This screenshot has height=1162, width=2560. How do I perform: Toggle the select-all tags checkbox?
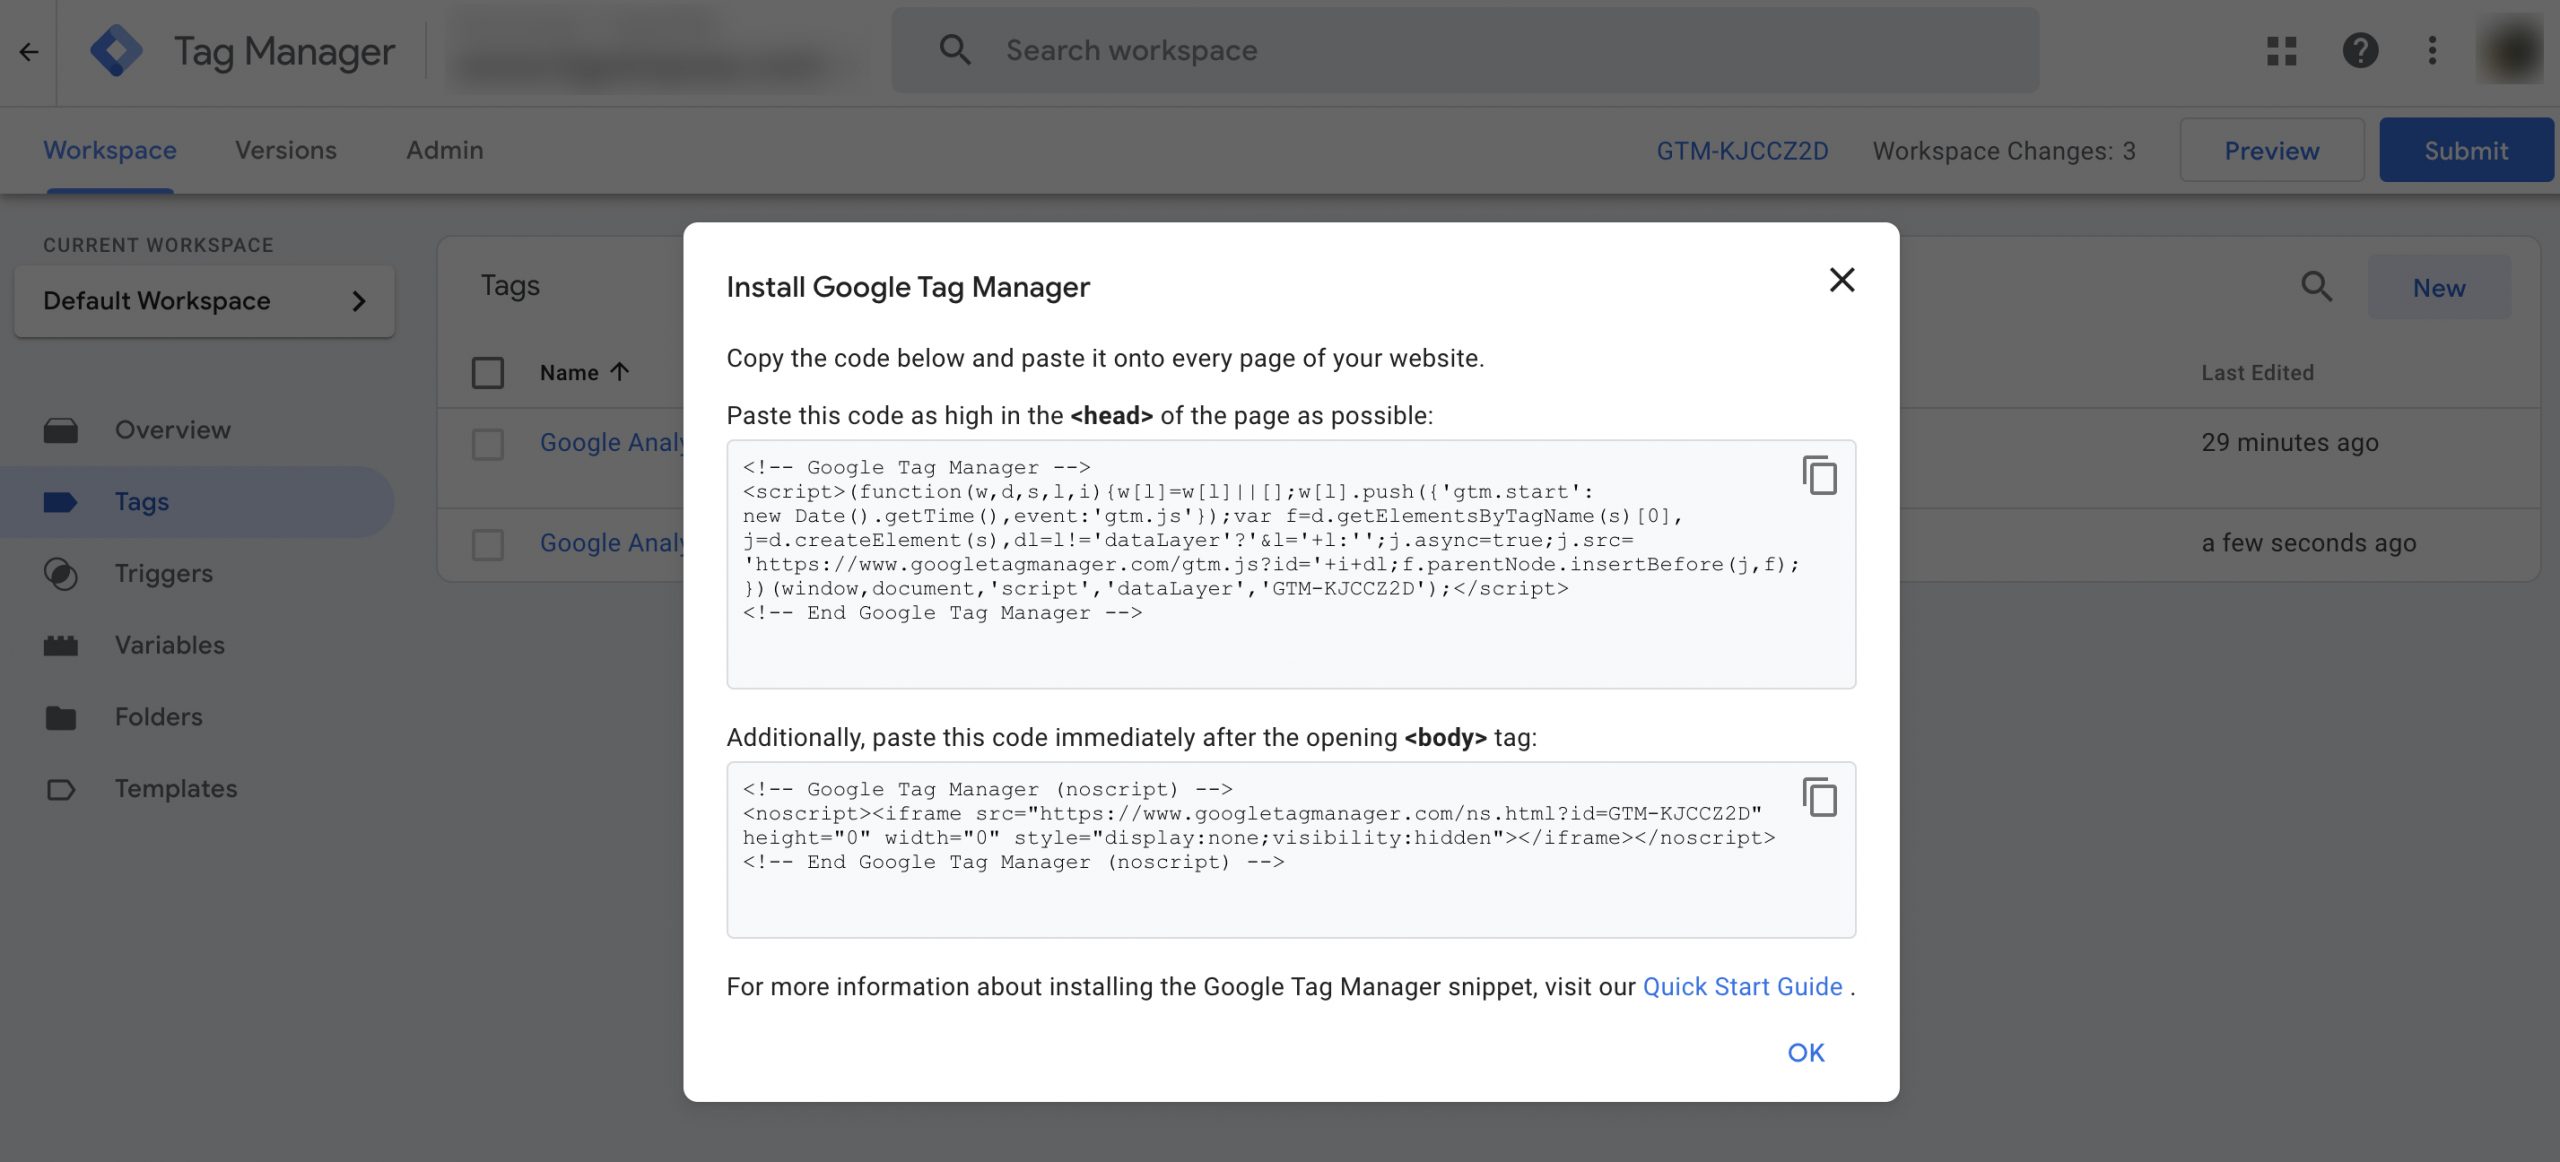click(488, 373)
